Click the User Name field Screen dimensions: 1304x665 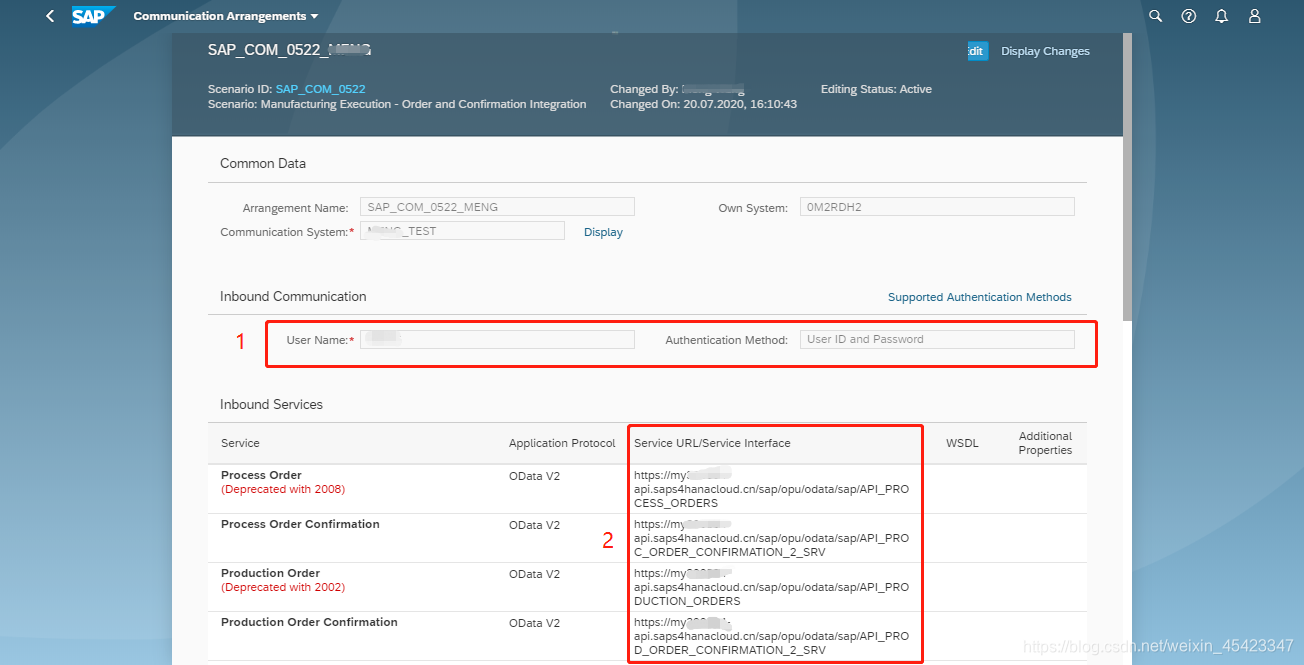point(497,339)
